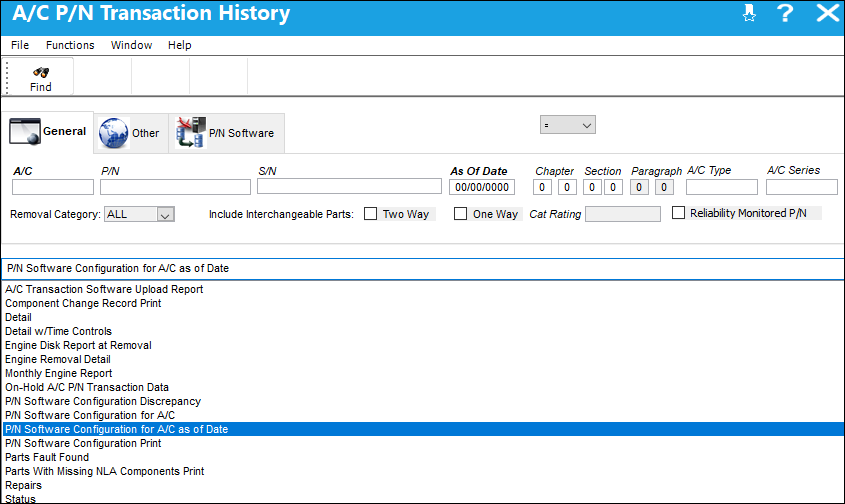Image resolution: width=845 pixels, height=504 pixels.
Task: Click the selected report name field above list
Action: (422, 268)
